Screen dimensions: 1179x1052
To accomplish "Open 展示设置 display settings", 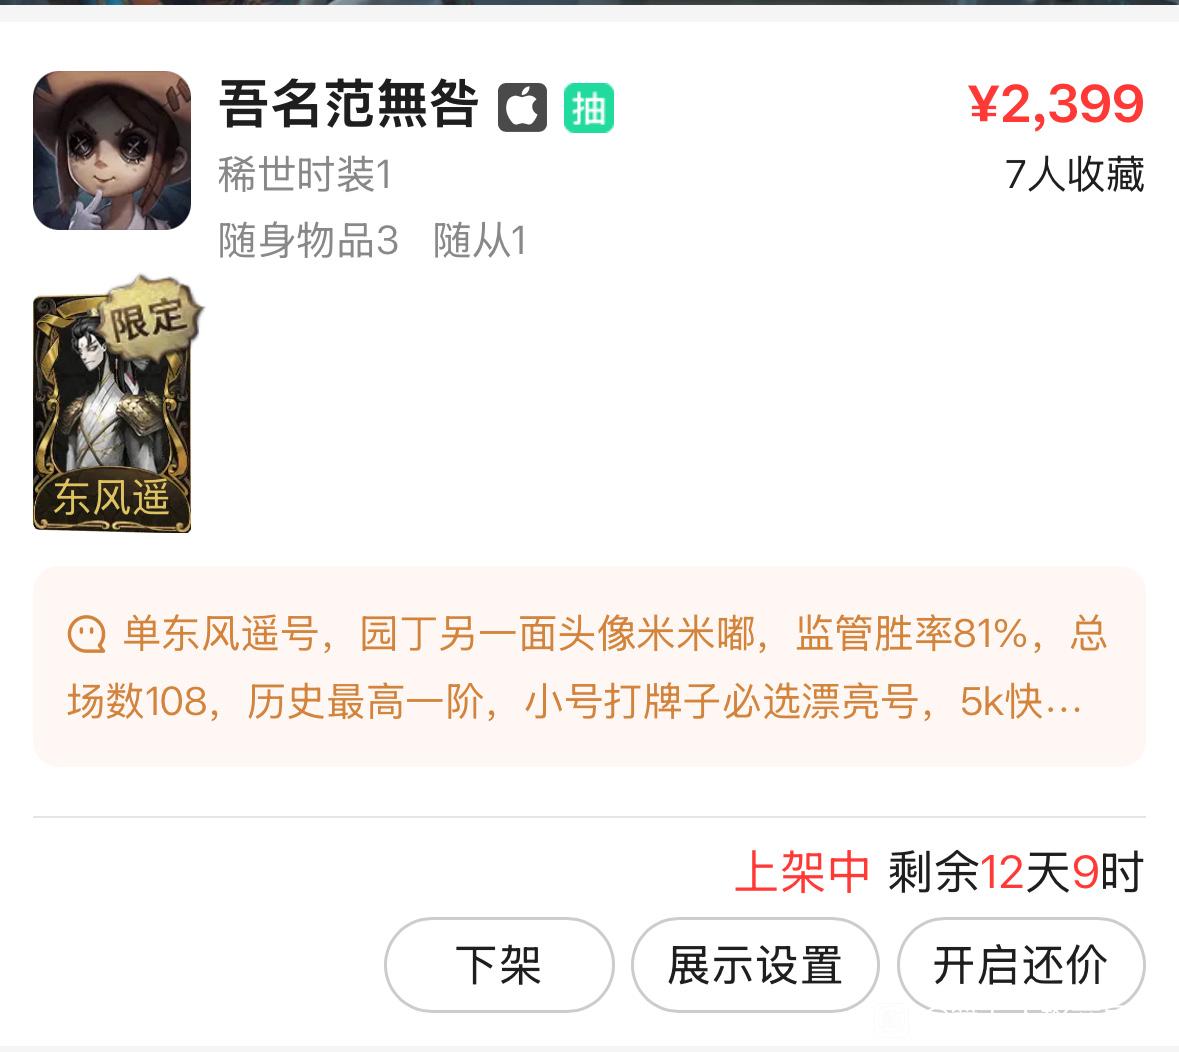I will [755, 965].
